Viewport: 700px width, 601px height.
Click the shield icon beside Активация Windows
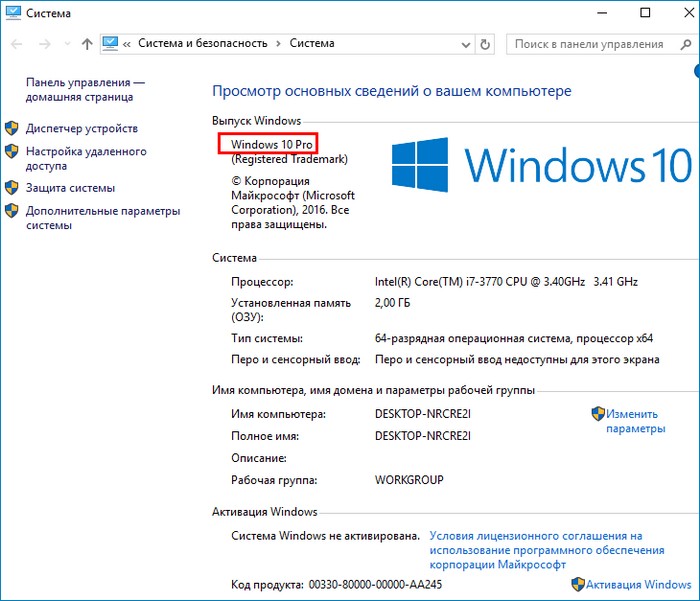[578, 584]
